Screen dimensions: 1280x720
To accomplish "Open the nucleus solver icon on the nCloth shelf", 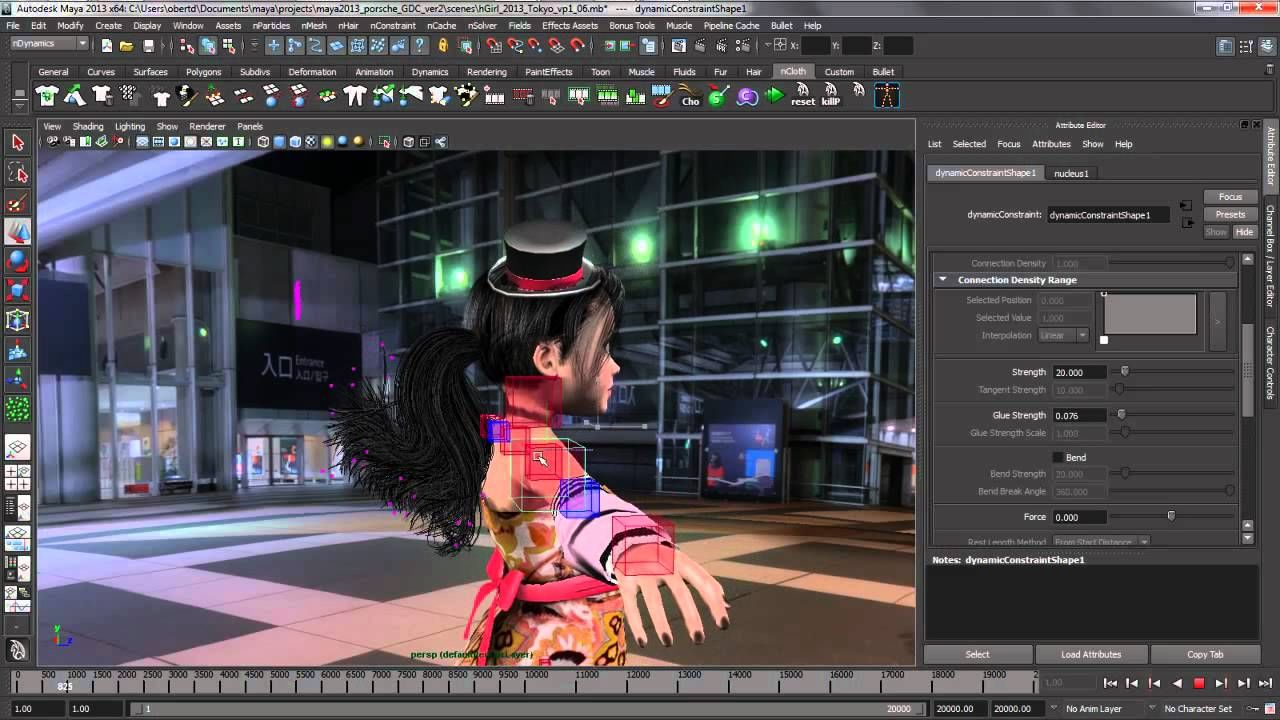I will pos(717,95).
